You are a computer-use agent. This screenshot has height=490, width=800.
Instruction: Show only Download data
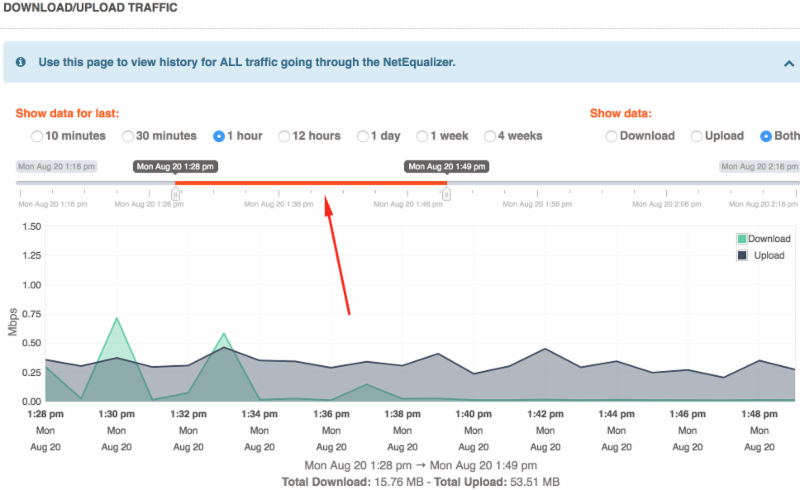tap(612, 136)
